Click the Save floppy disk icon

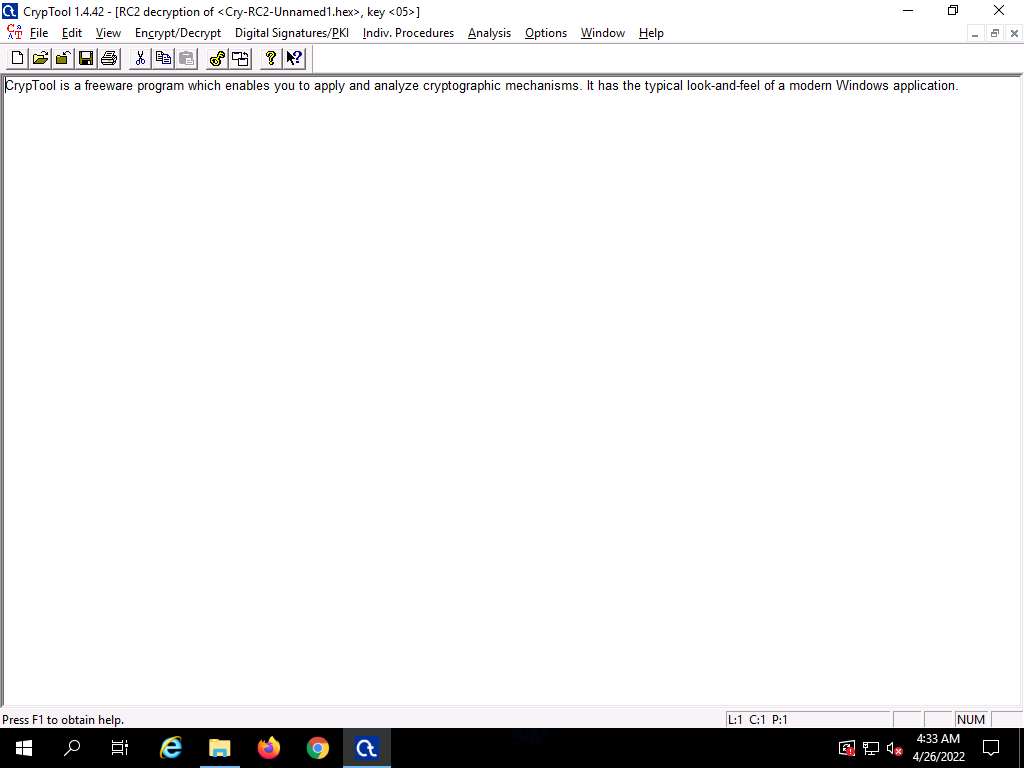pos(86,58)
